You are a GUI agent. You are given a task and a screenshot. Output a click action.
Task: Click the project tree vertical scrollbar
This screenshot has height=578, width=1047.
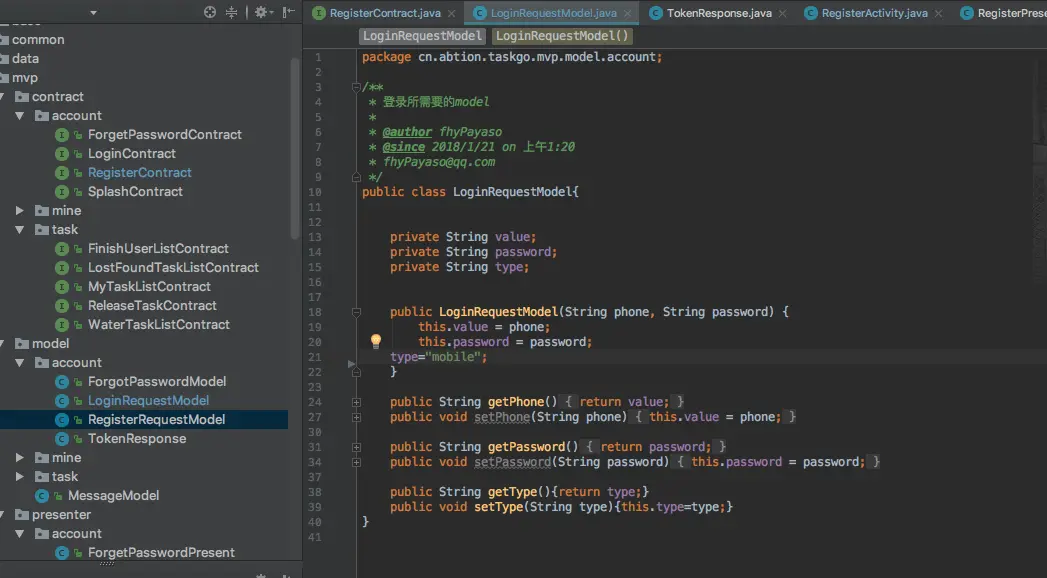295,140
